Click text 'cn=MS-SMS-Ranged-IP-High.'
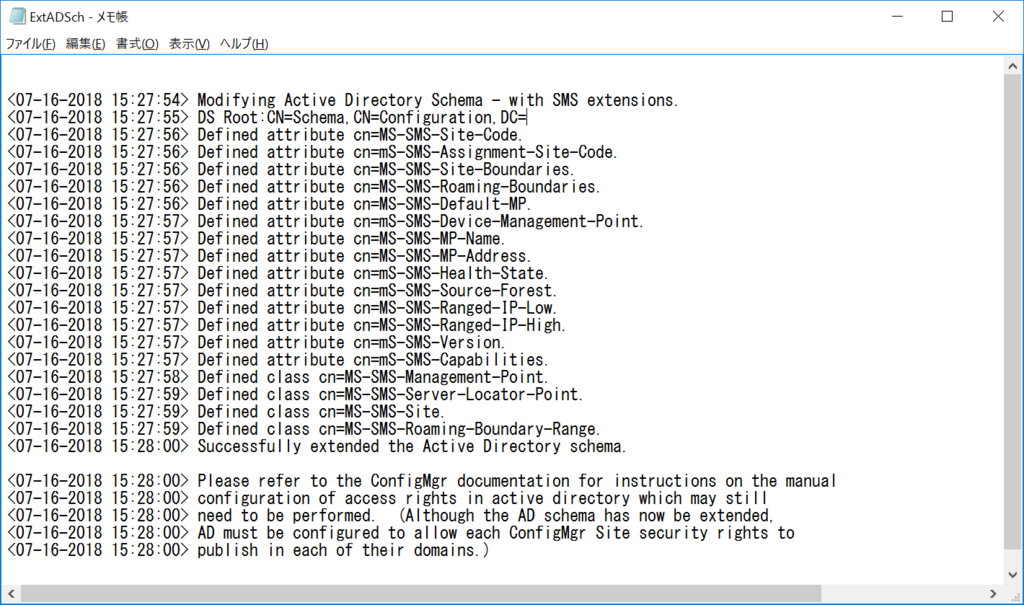The height and width of the screenshot is (605, 1024). (x=459, y=325)
